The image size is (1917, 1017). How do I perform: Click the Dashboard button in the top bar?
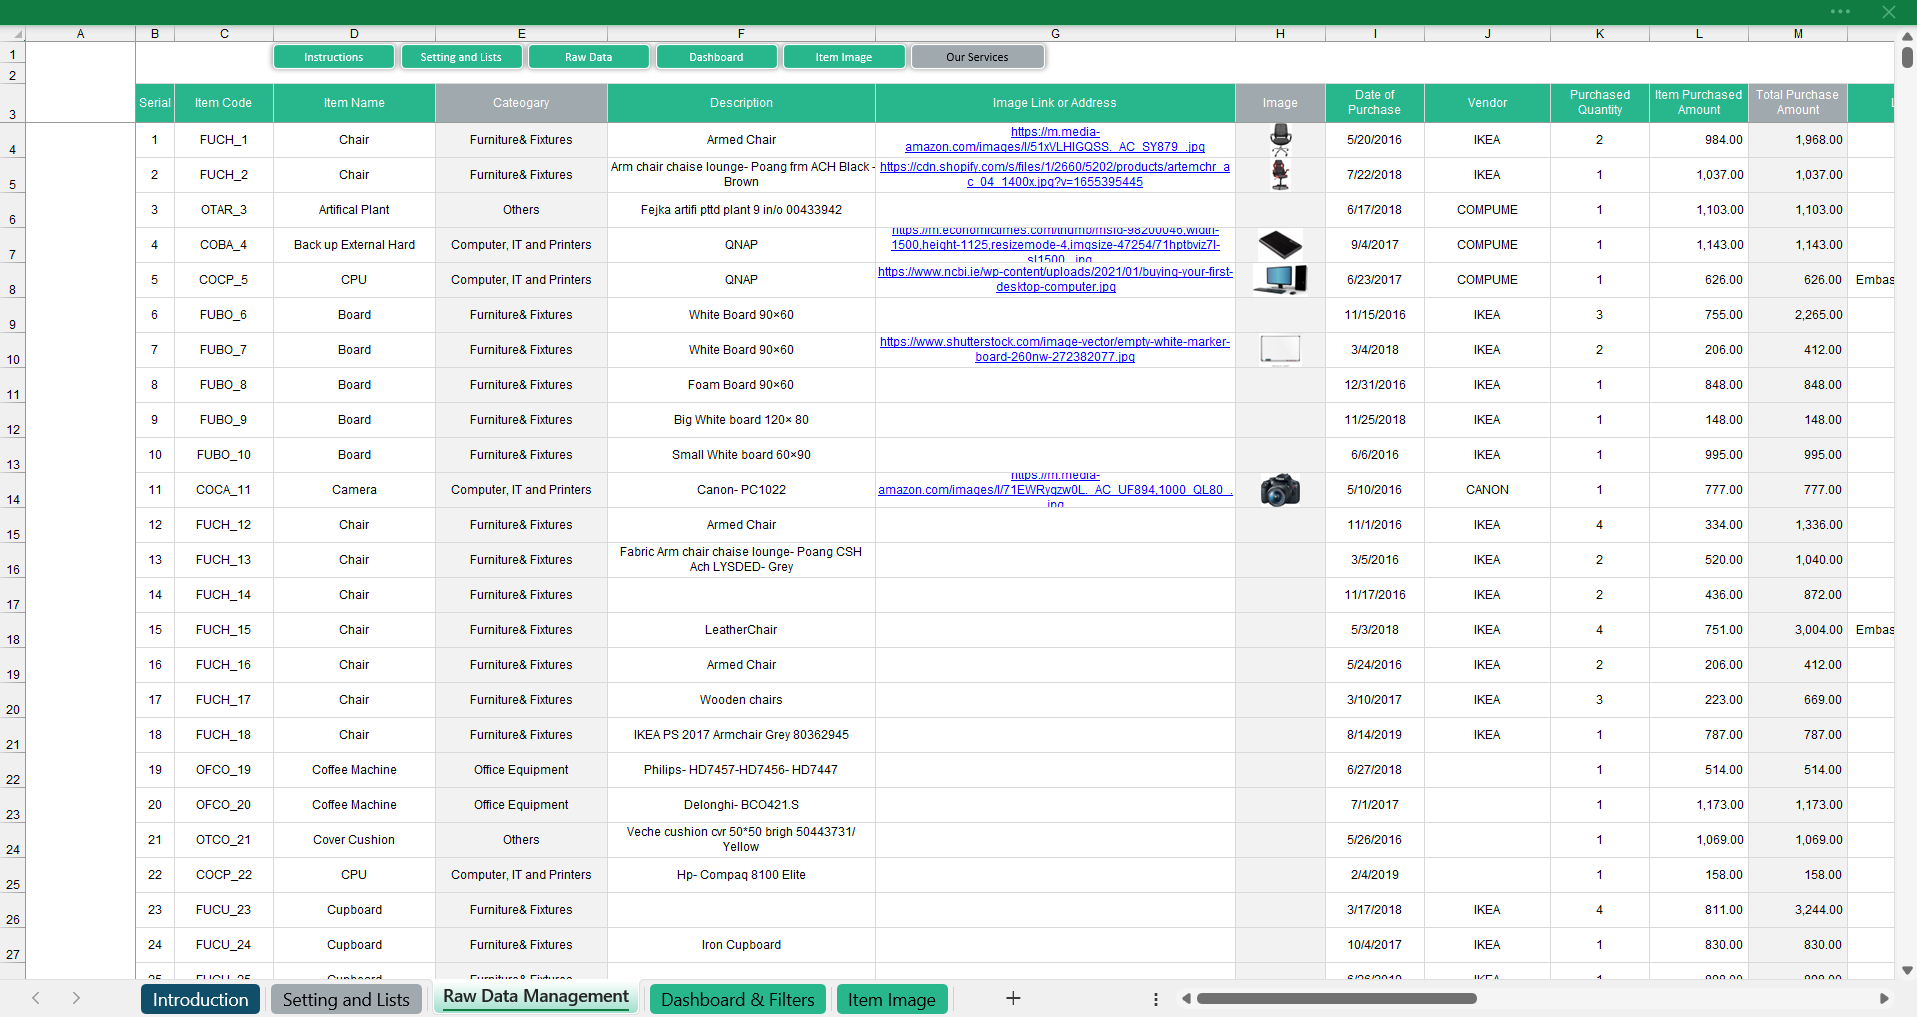click(x=716, y=57)
